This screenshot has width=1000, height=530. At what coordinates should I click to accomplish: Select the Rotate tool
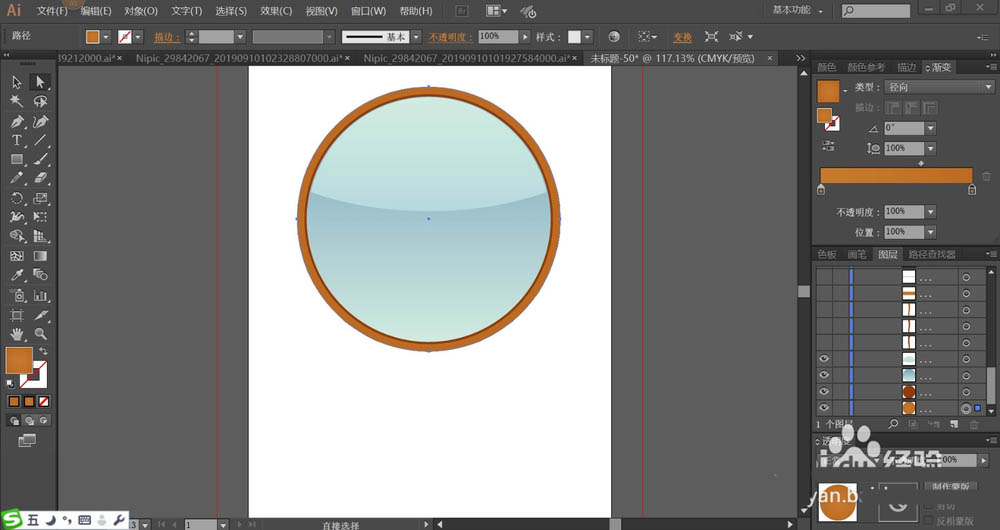[x=17, y=198]
